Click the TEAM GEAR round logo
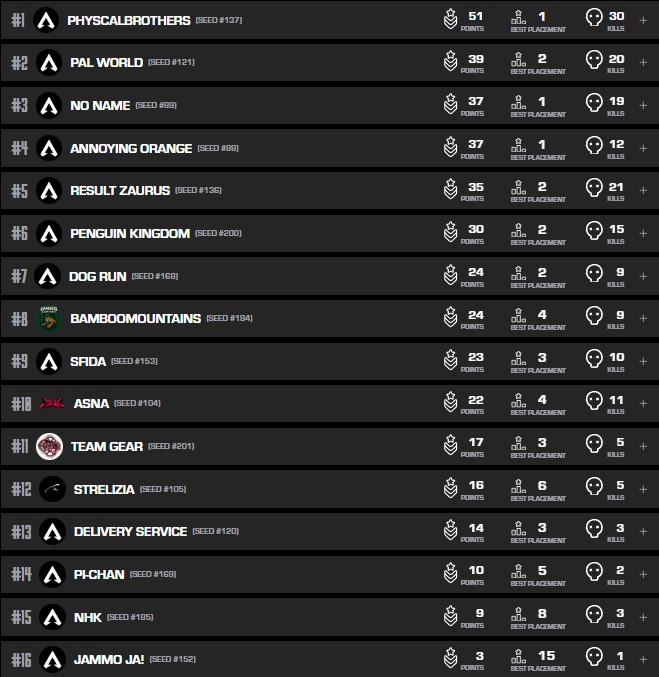Image resolution: width=659 pixels, height=677 pixels. (49, 446)
